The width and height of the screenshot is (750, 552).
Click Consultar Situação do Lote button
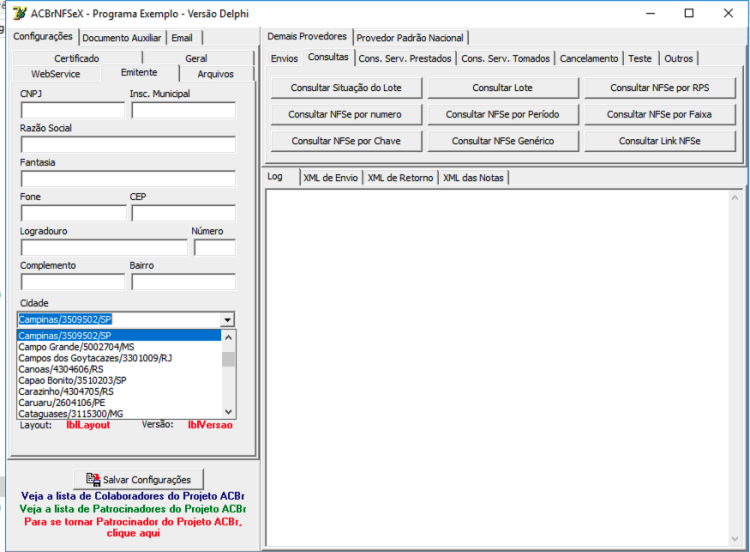click(346, 88)
